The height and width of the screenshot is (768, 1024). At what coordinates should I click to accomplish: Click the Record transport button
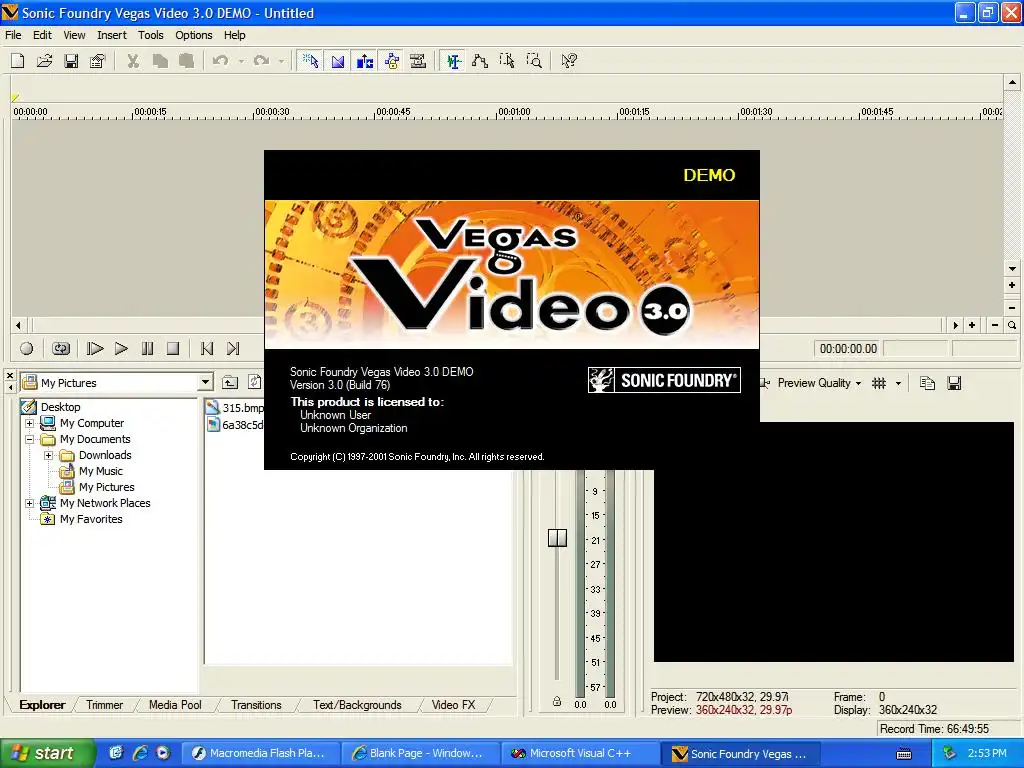coord(27,349)
